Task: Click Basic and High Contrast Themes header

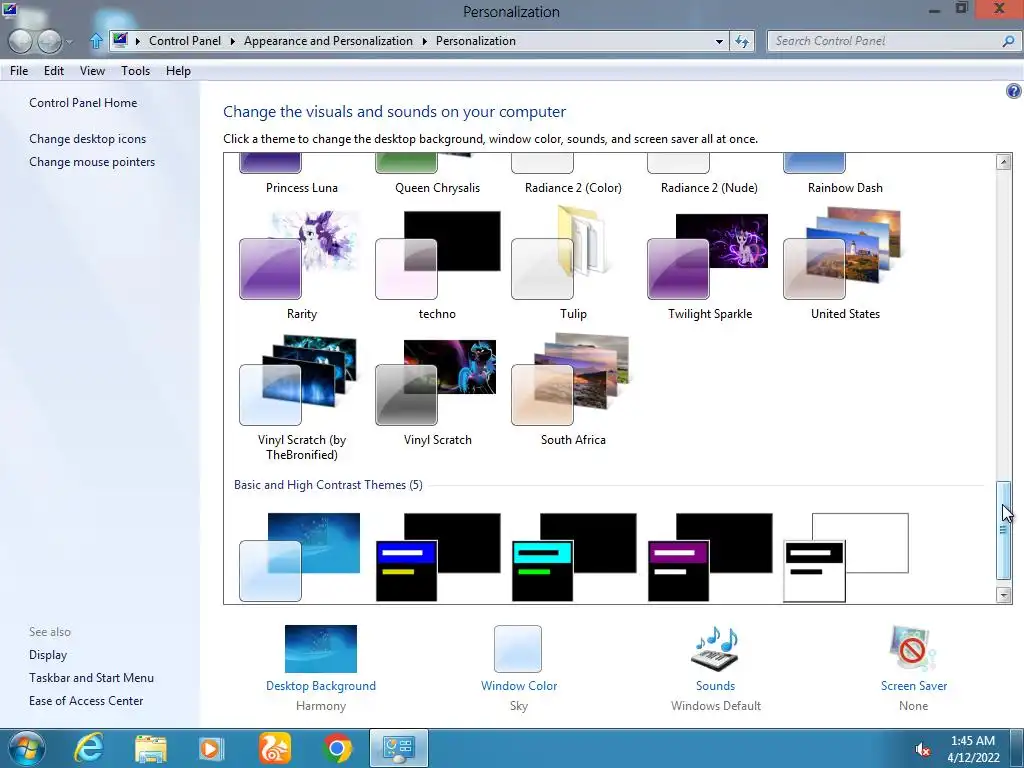Action: pyautogui.click(x=328, y=485)
